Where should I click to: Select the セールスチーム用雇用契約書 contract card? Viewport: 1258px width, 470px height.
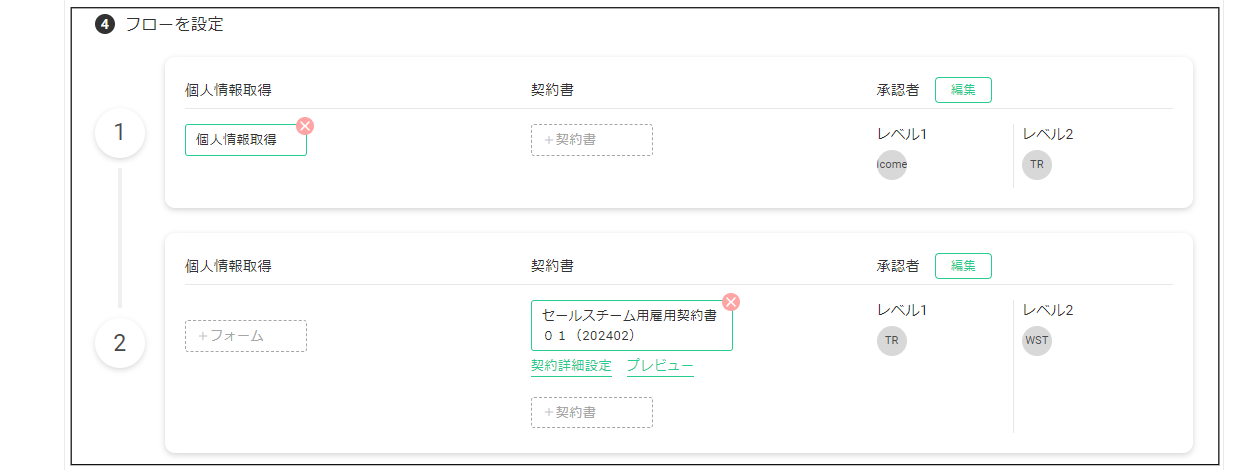click(632, 325)
